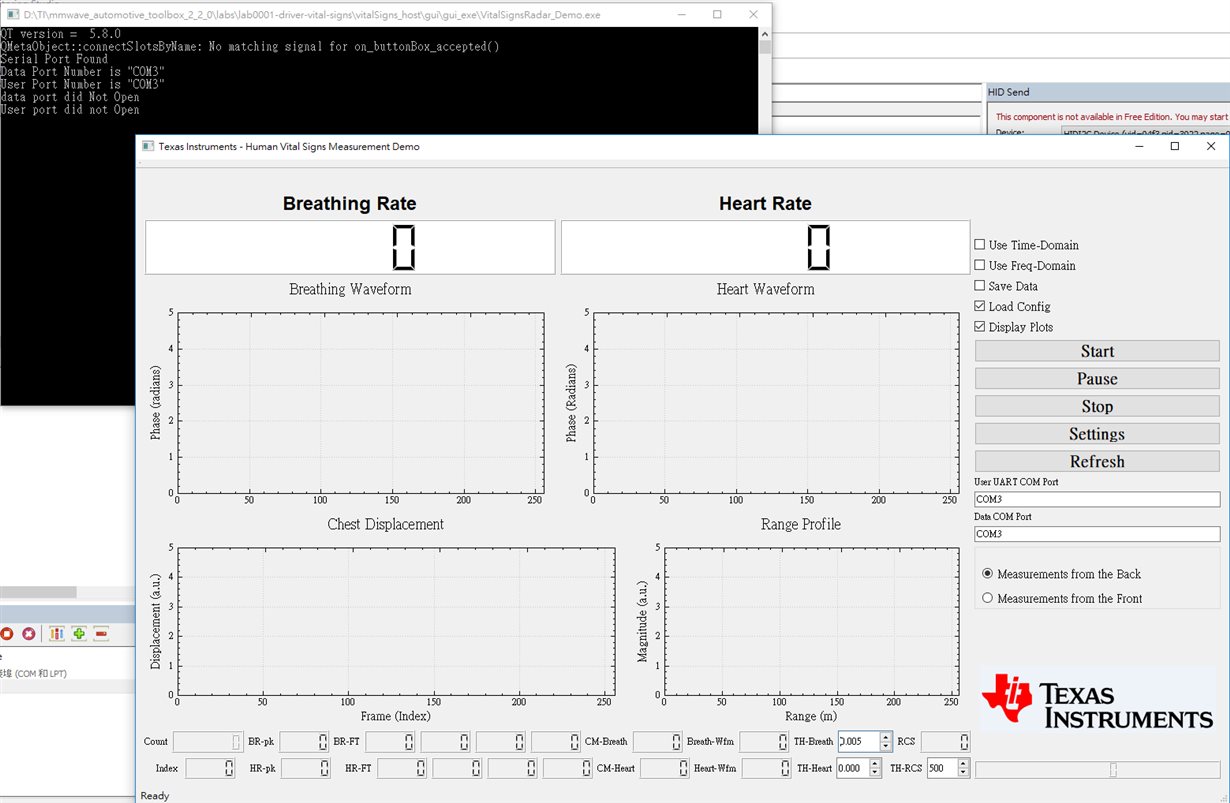Increase the TH-Breath value with up arrow
Viewport: 1230px width, 803px height.
(x=885, y=737)
